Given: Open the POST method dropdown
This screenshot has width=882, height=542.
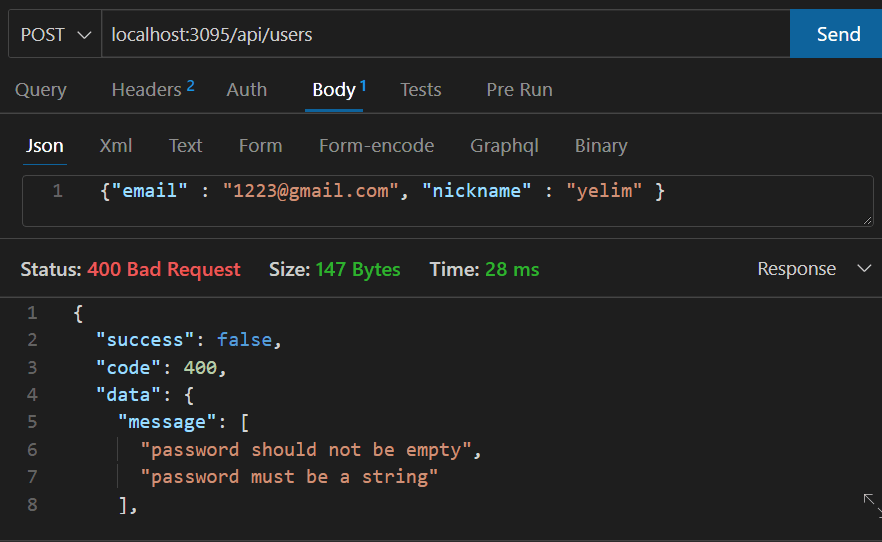Looking at the screenshot, I should point(55,34).
